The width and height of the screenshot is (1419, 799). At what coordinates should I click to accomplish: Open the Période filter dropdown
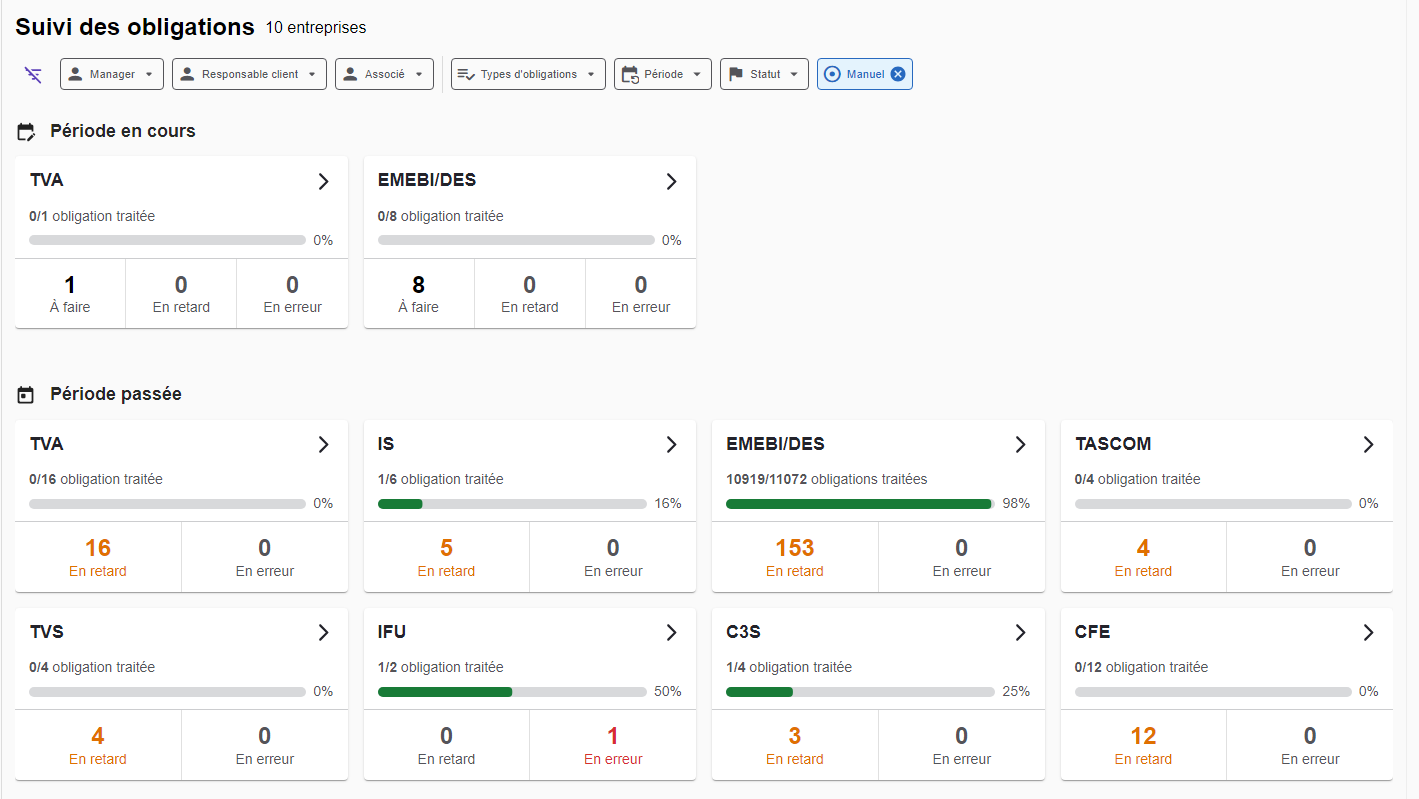(663, 74)
